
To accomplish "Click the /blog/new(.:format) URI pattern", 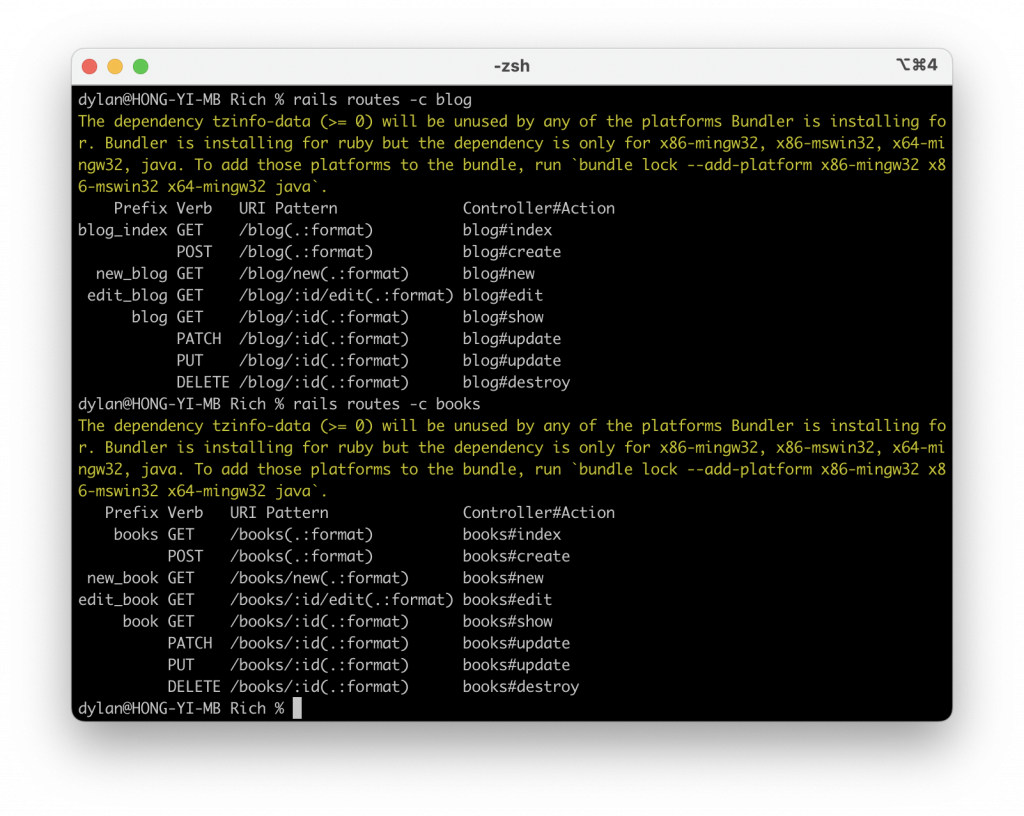I will [x=324, y=274].
